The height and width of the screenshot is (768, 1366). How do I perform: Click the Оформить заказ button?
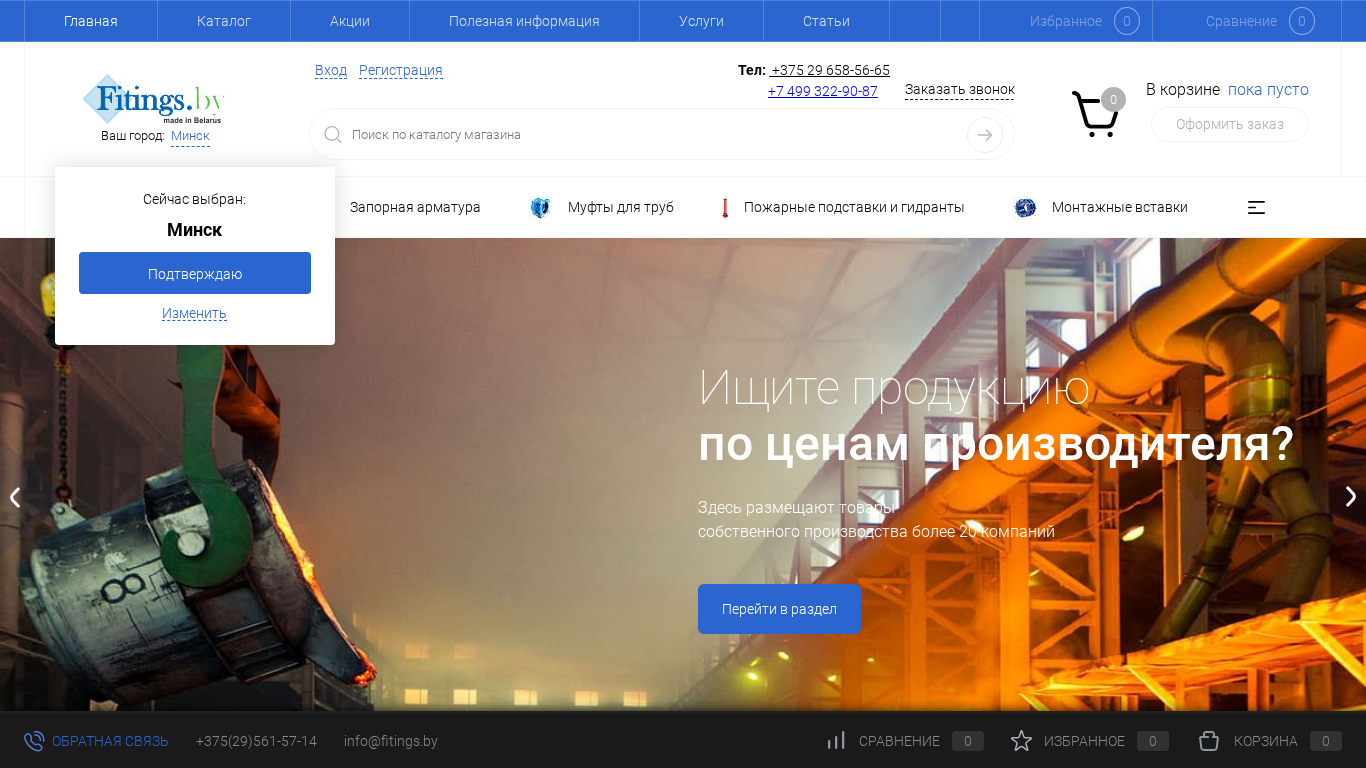[1230, 125]
